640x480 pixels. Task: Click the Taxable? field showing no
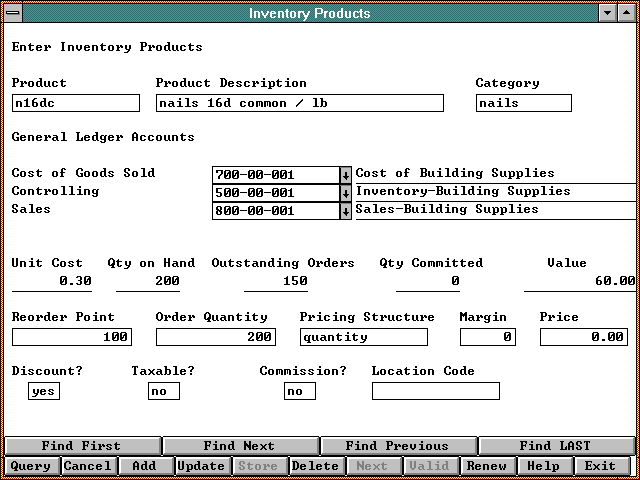[163, 391]
